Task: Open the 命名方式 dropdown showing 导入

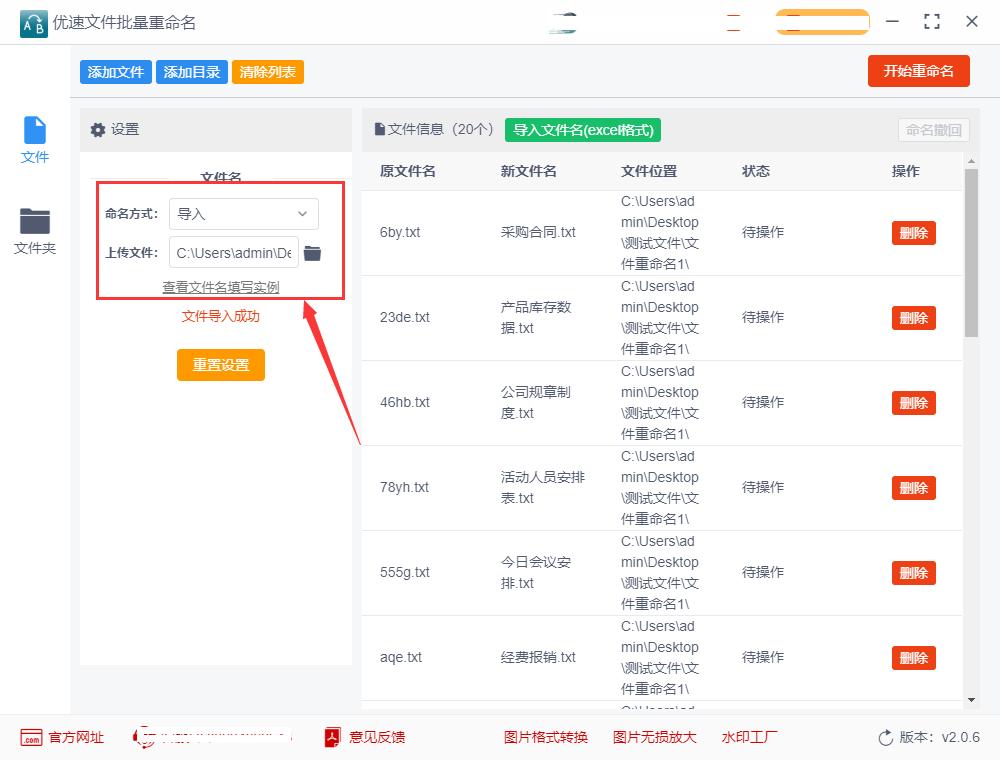Action: 244,214
